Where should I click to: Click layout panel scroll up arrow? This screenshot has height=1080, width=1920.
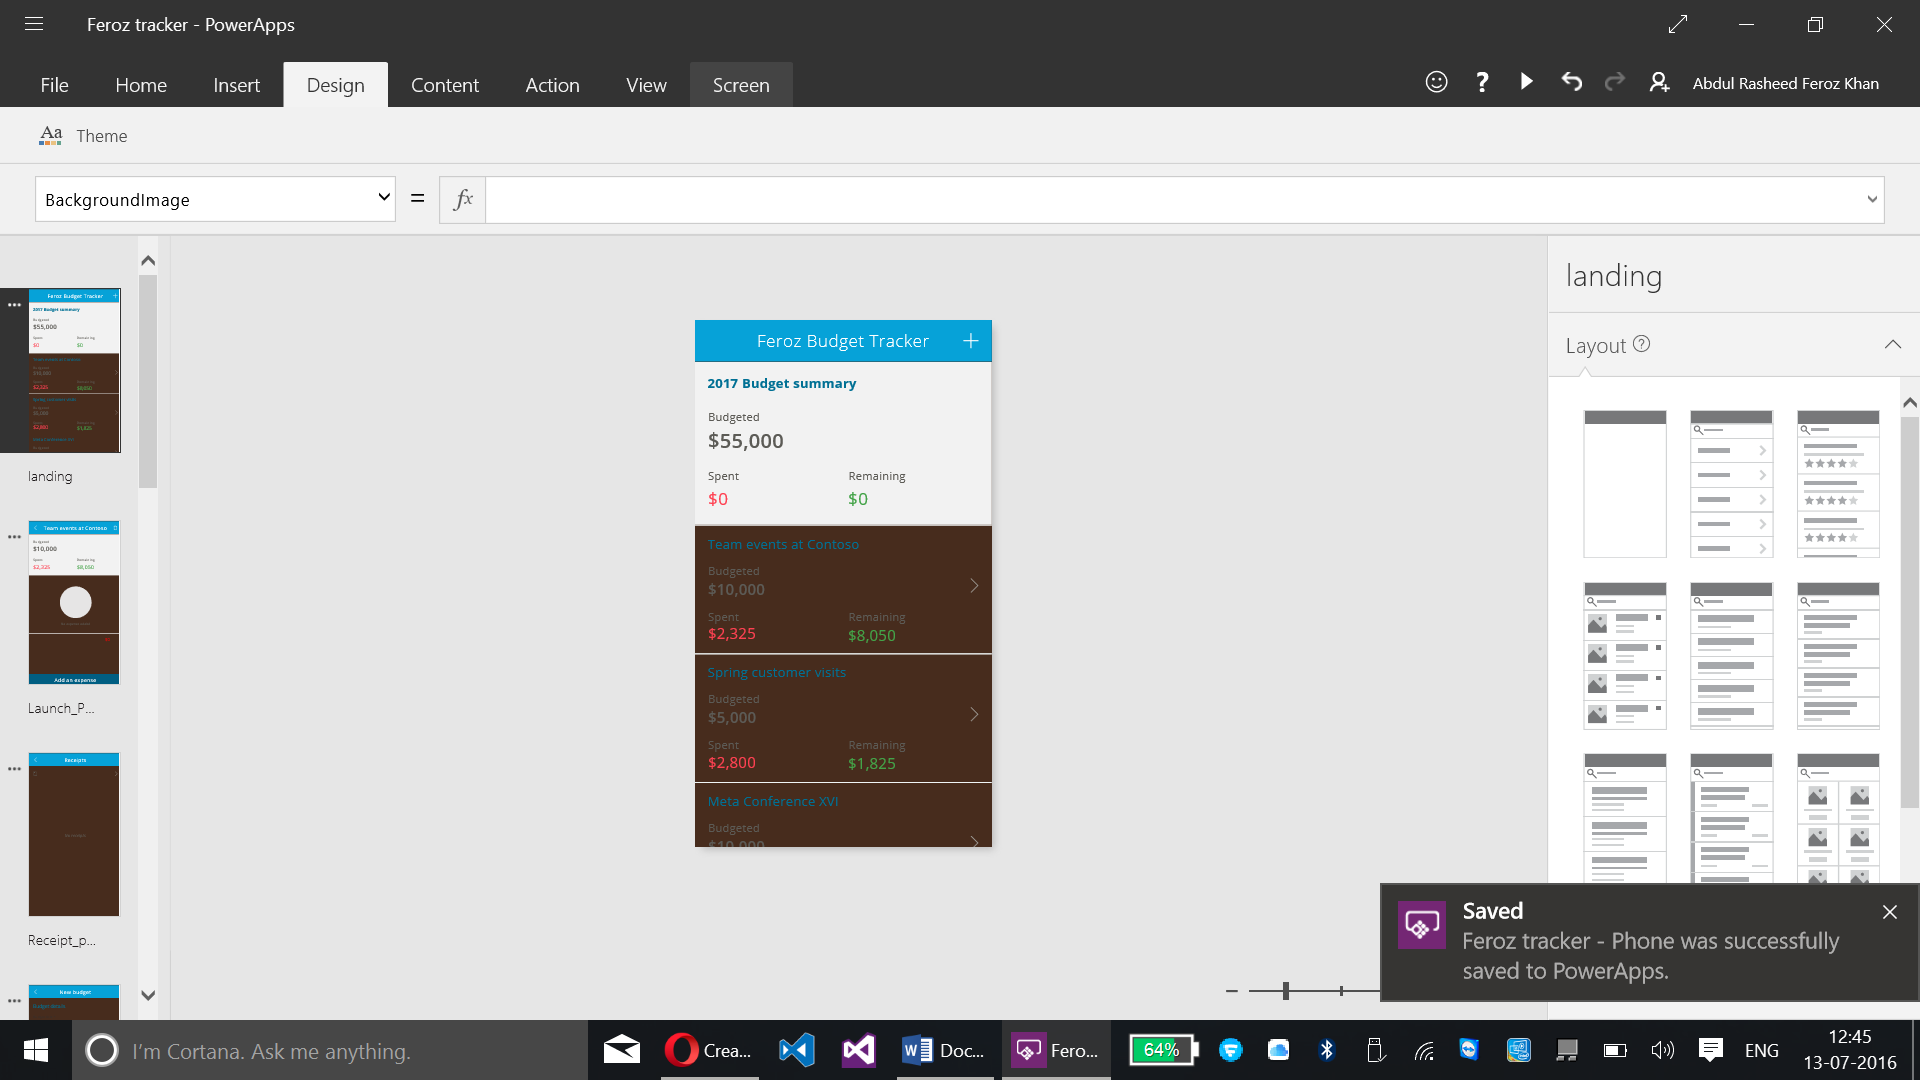(1910, 403)
